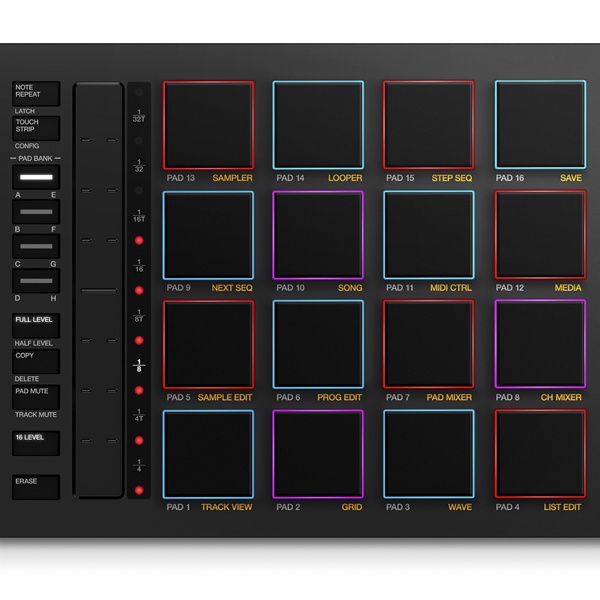Select Pad Bank A/E button

[x=36, y=177]
